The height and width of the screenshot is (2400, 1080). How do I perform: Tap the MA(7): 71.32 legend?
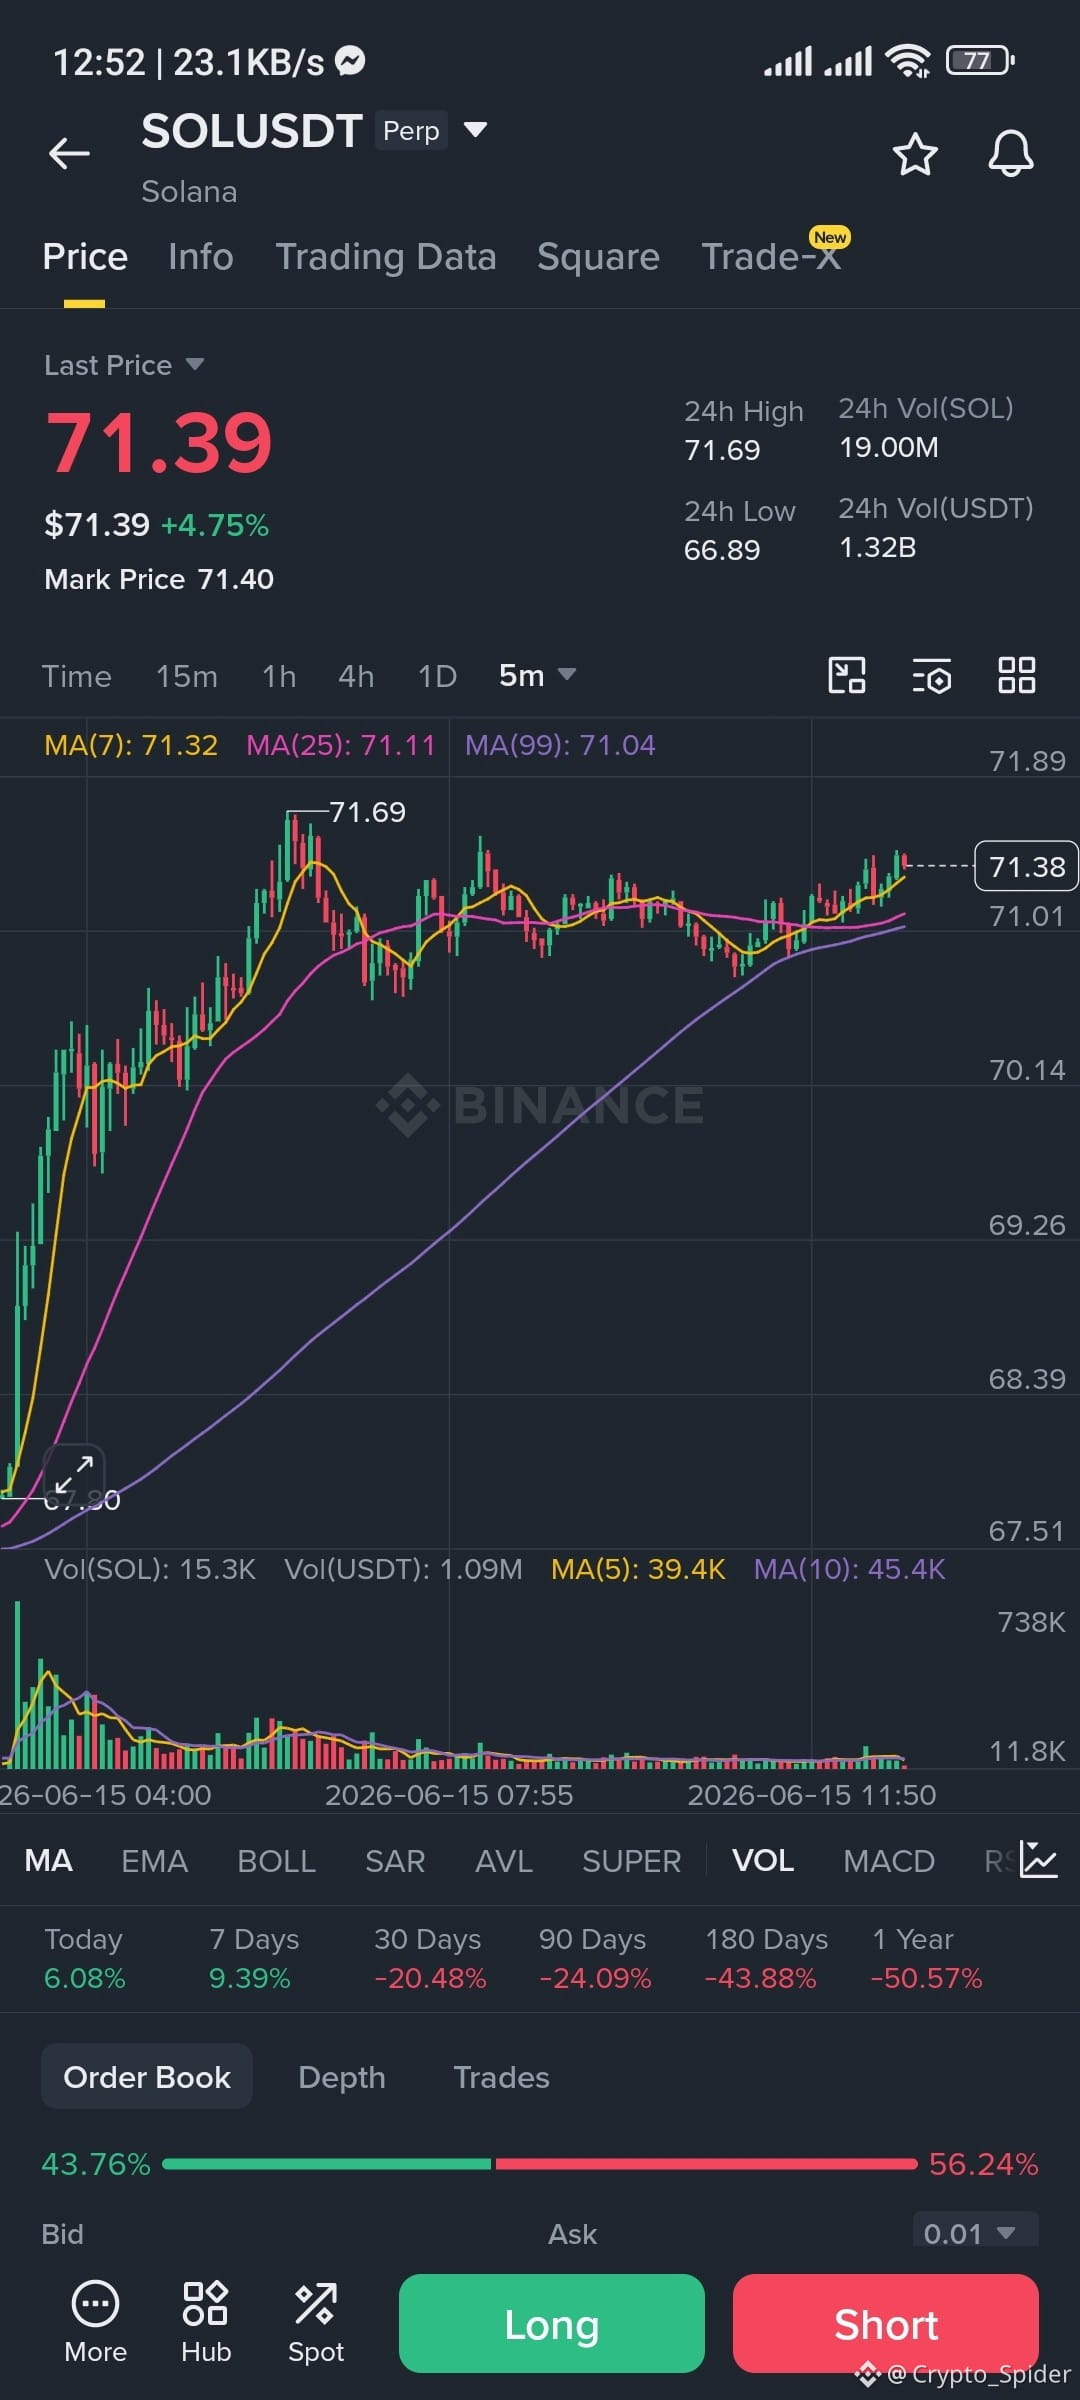coord(131,745)
